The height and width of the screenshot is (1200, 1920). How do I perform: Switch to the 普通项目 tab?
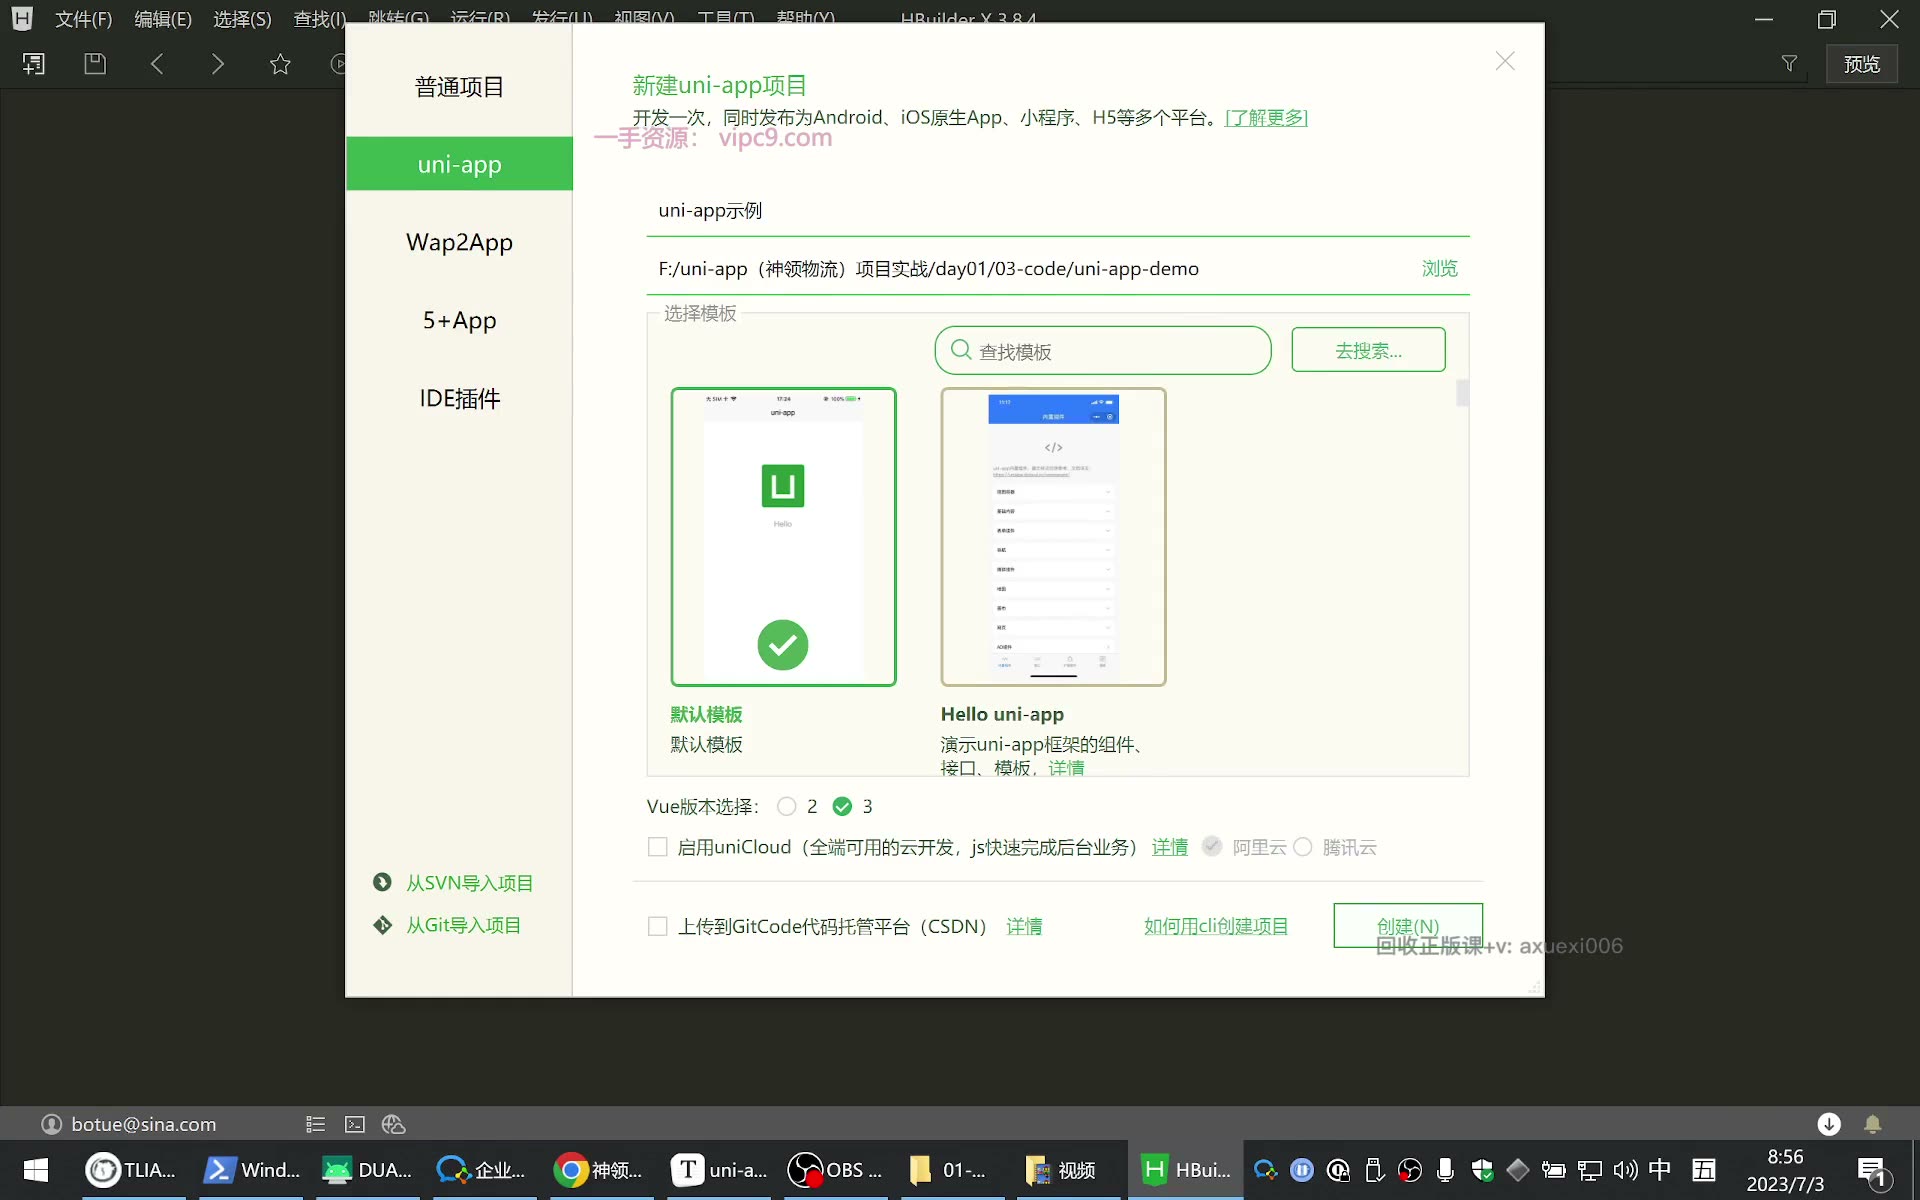coord(459,87)
